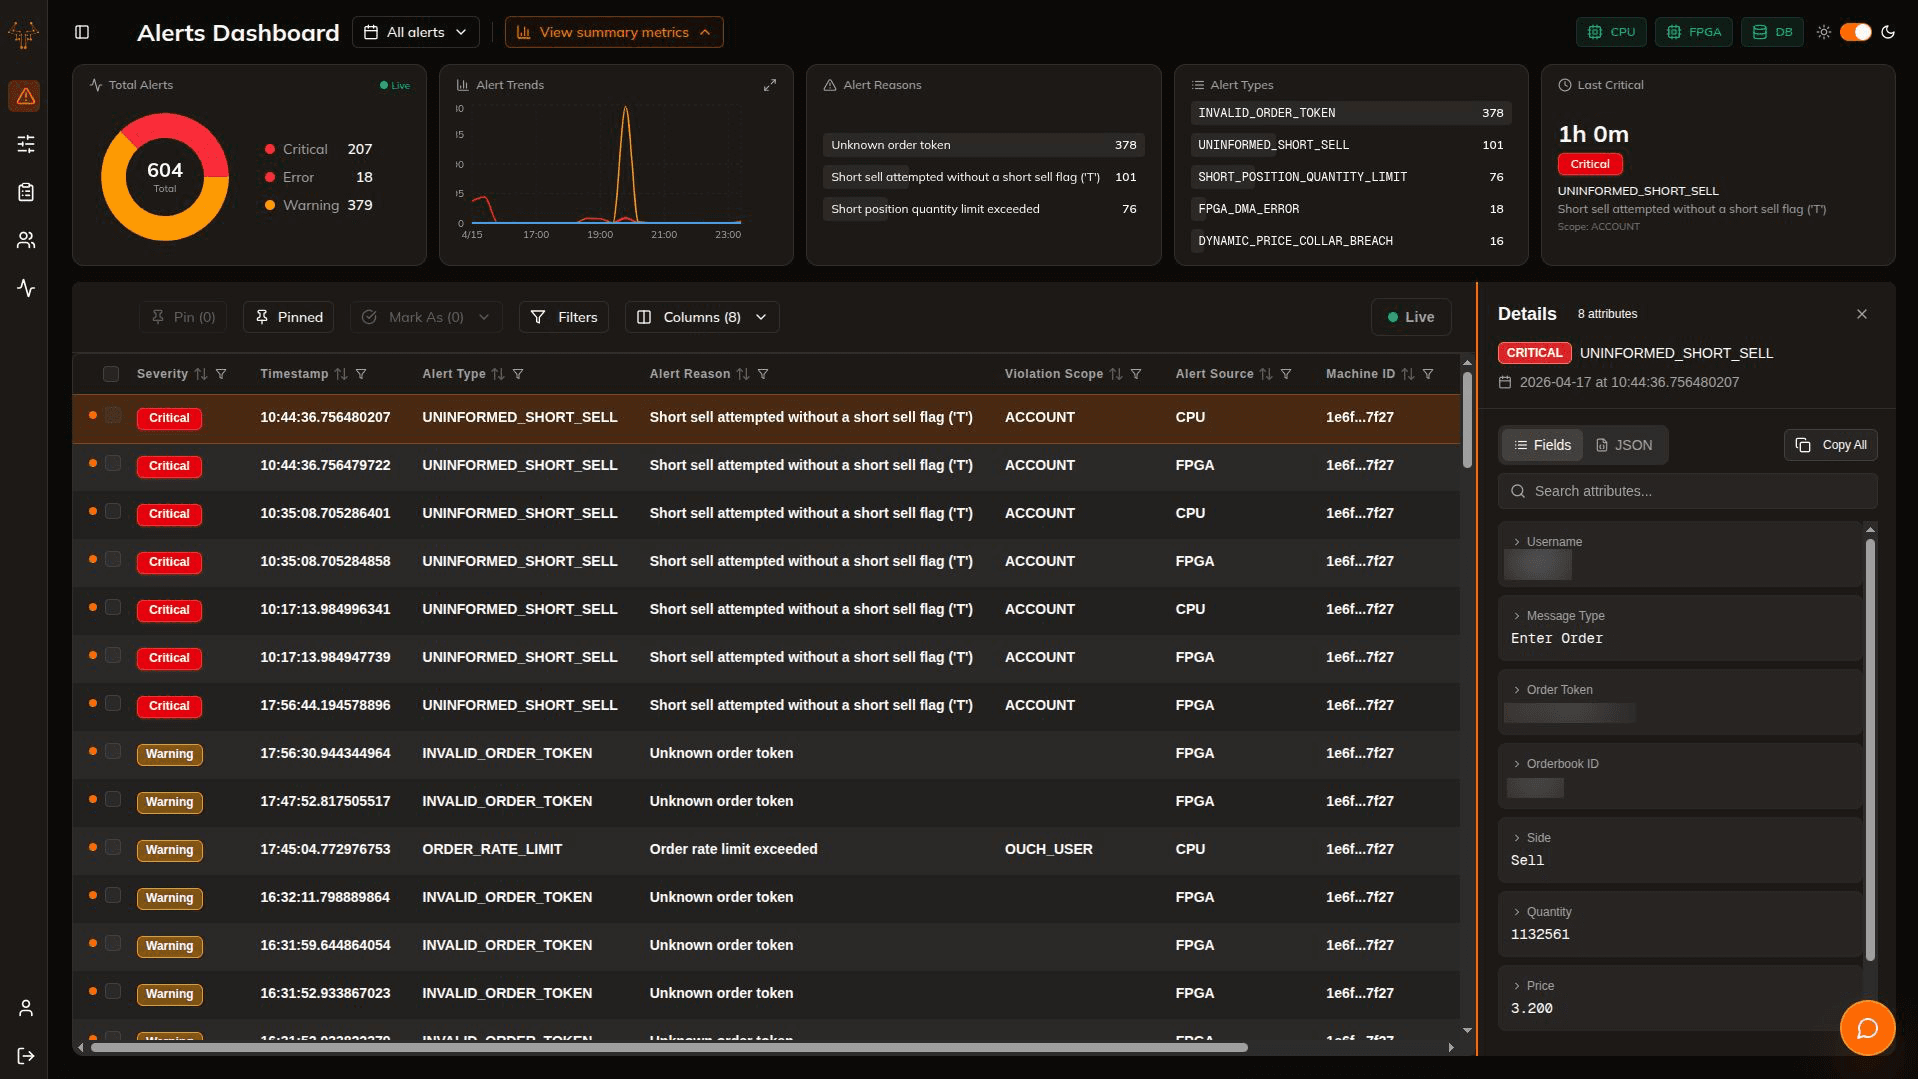Collapse View summary metrics
The height and width of the screenshot is (1079, 1918).
tap(614, 32)
